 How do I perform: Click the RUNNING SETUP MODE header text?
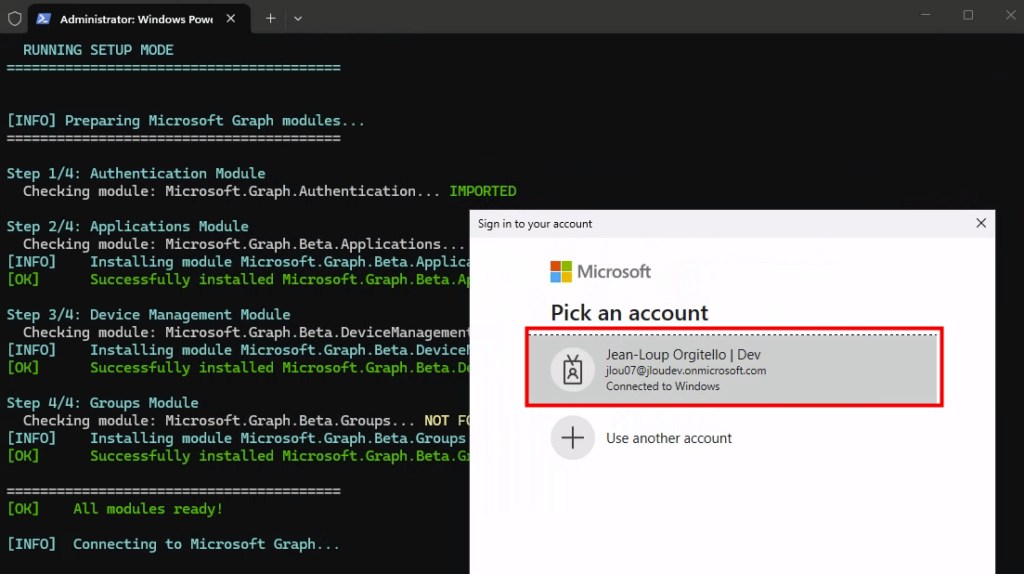[98, 50]
